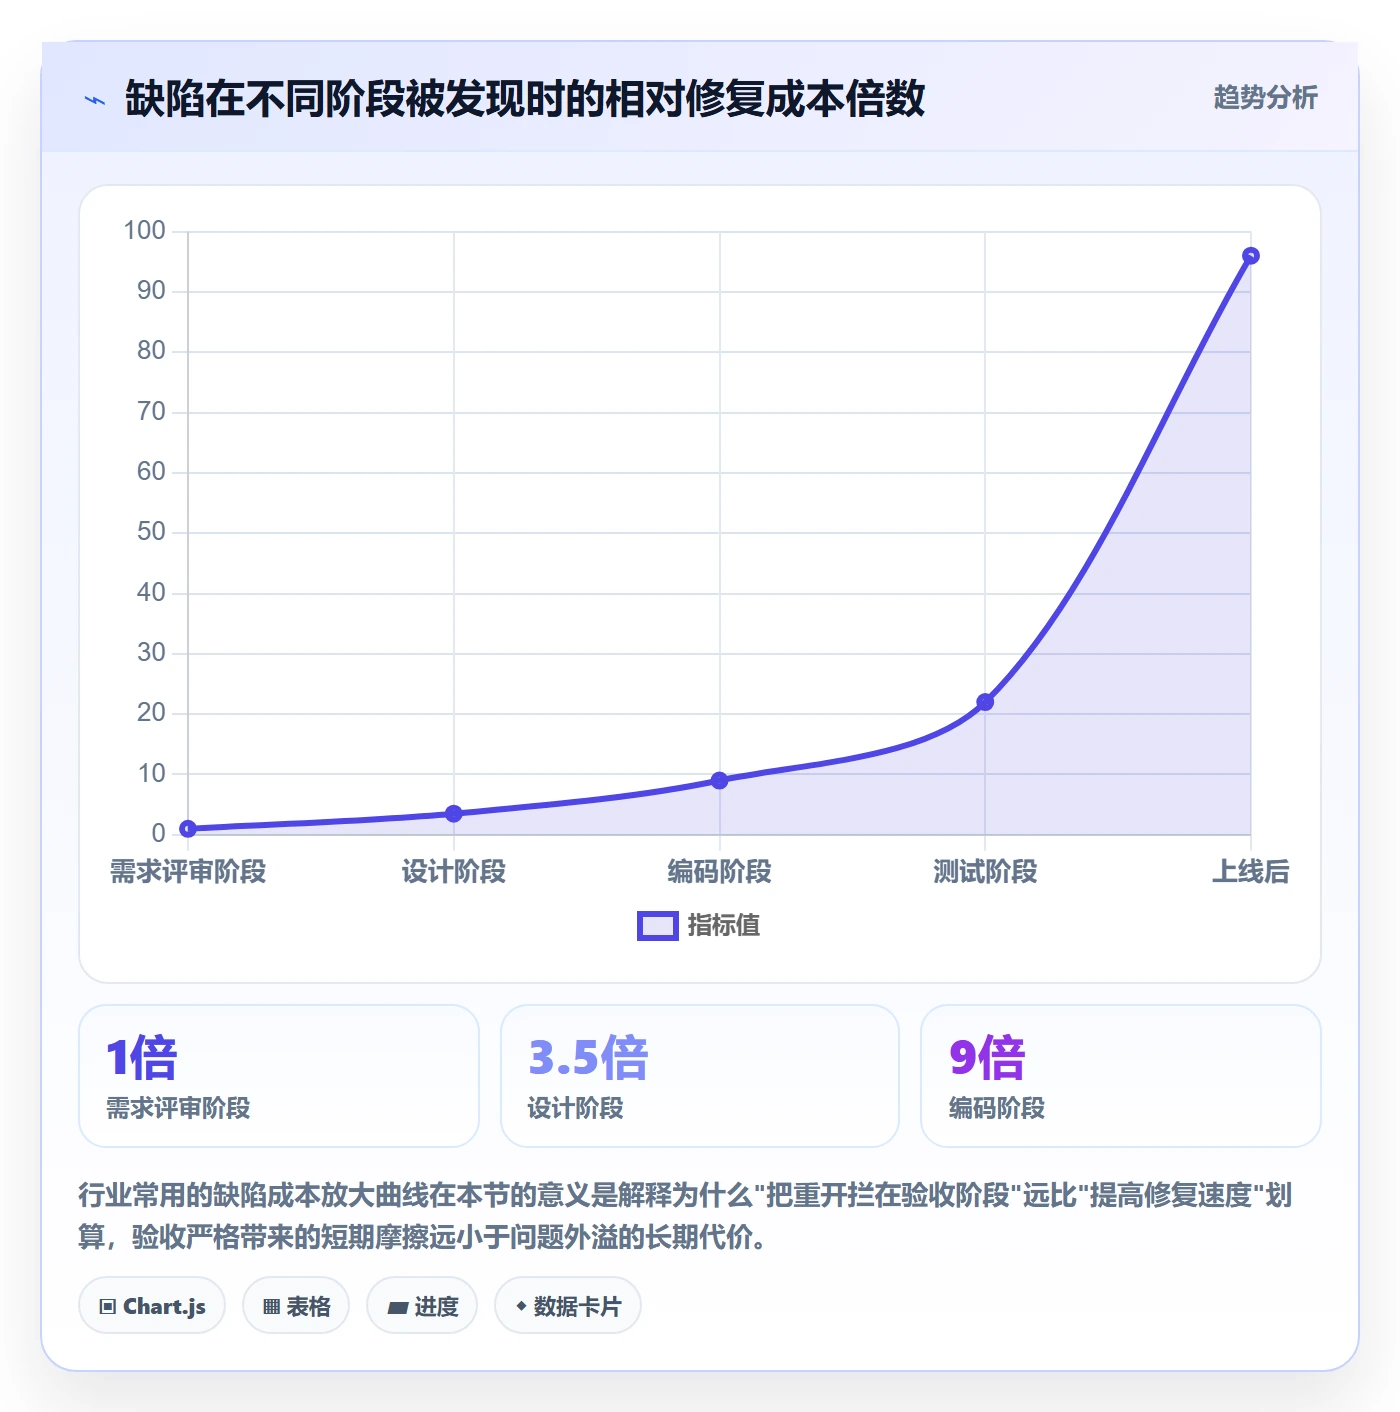The image size is (1400, 1412).
Task: Click the 指标值 legend label
Action: pyautogui.click(x=724, y=926)
